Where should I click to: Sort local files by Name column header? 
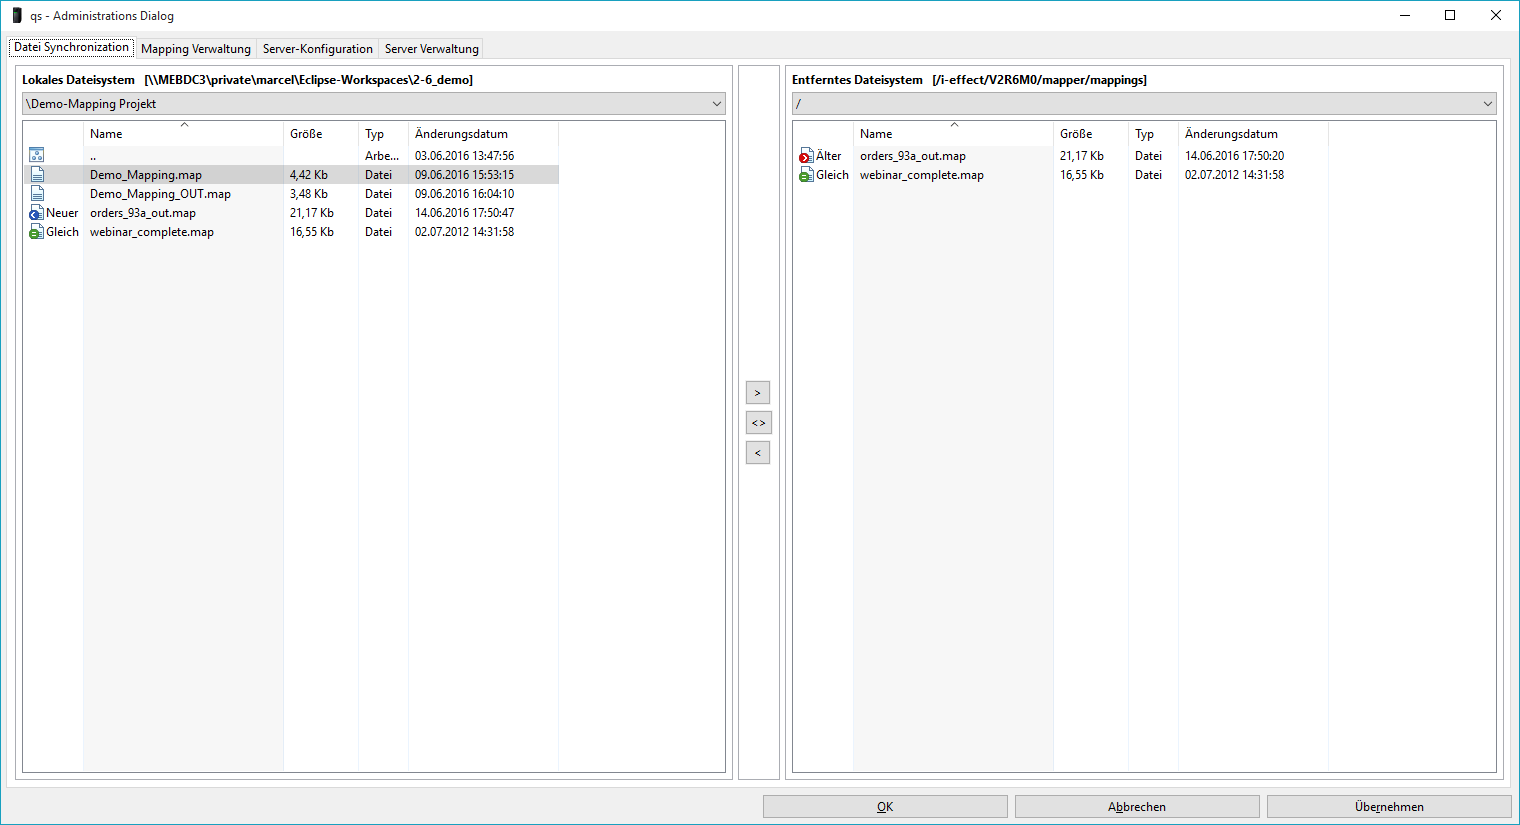[106, 134]
